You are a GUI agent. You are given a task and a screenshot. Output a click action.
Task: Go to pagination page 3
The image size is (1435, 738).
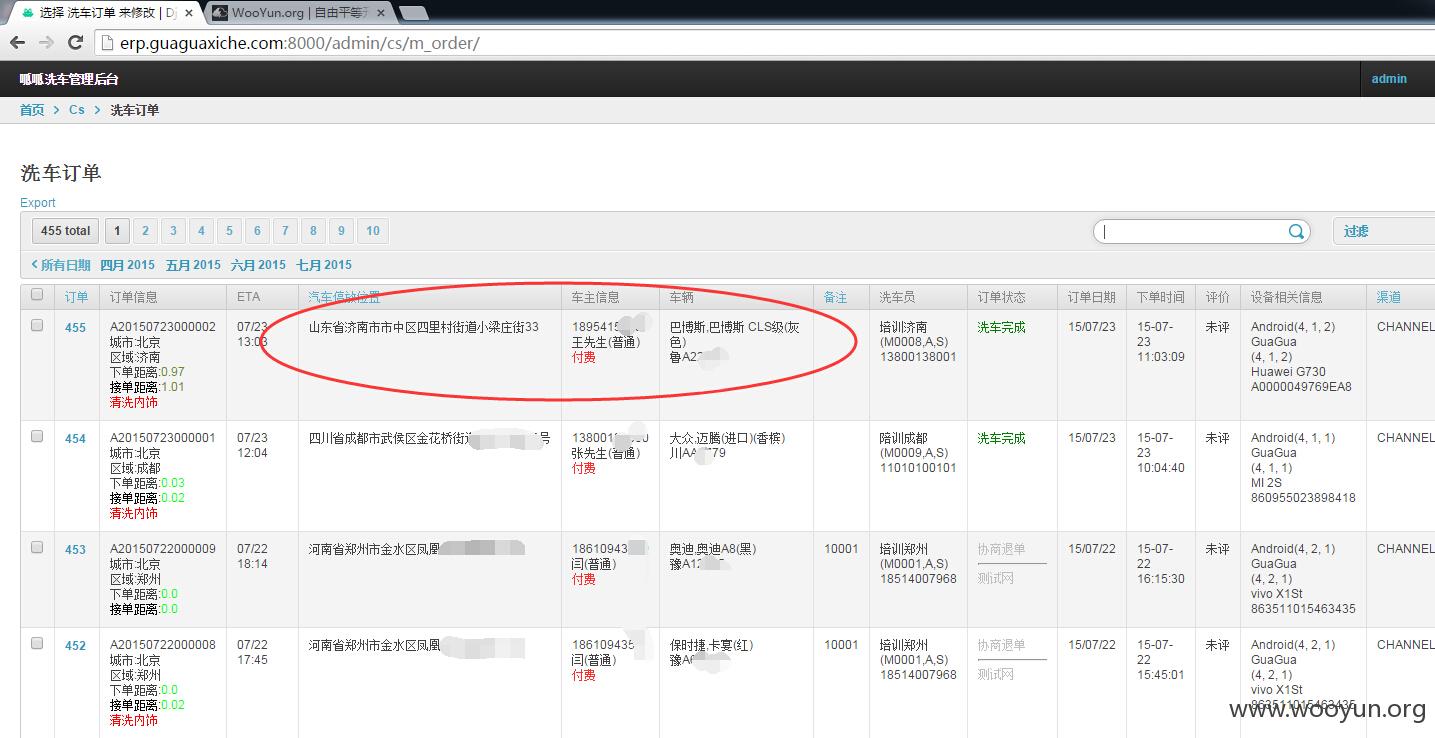click(173, 231)
